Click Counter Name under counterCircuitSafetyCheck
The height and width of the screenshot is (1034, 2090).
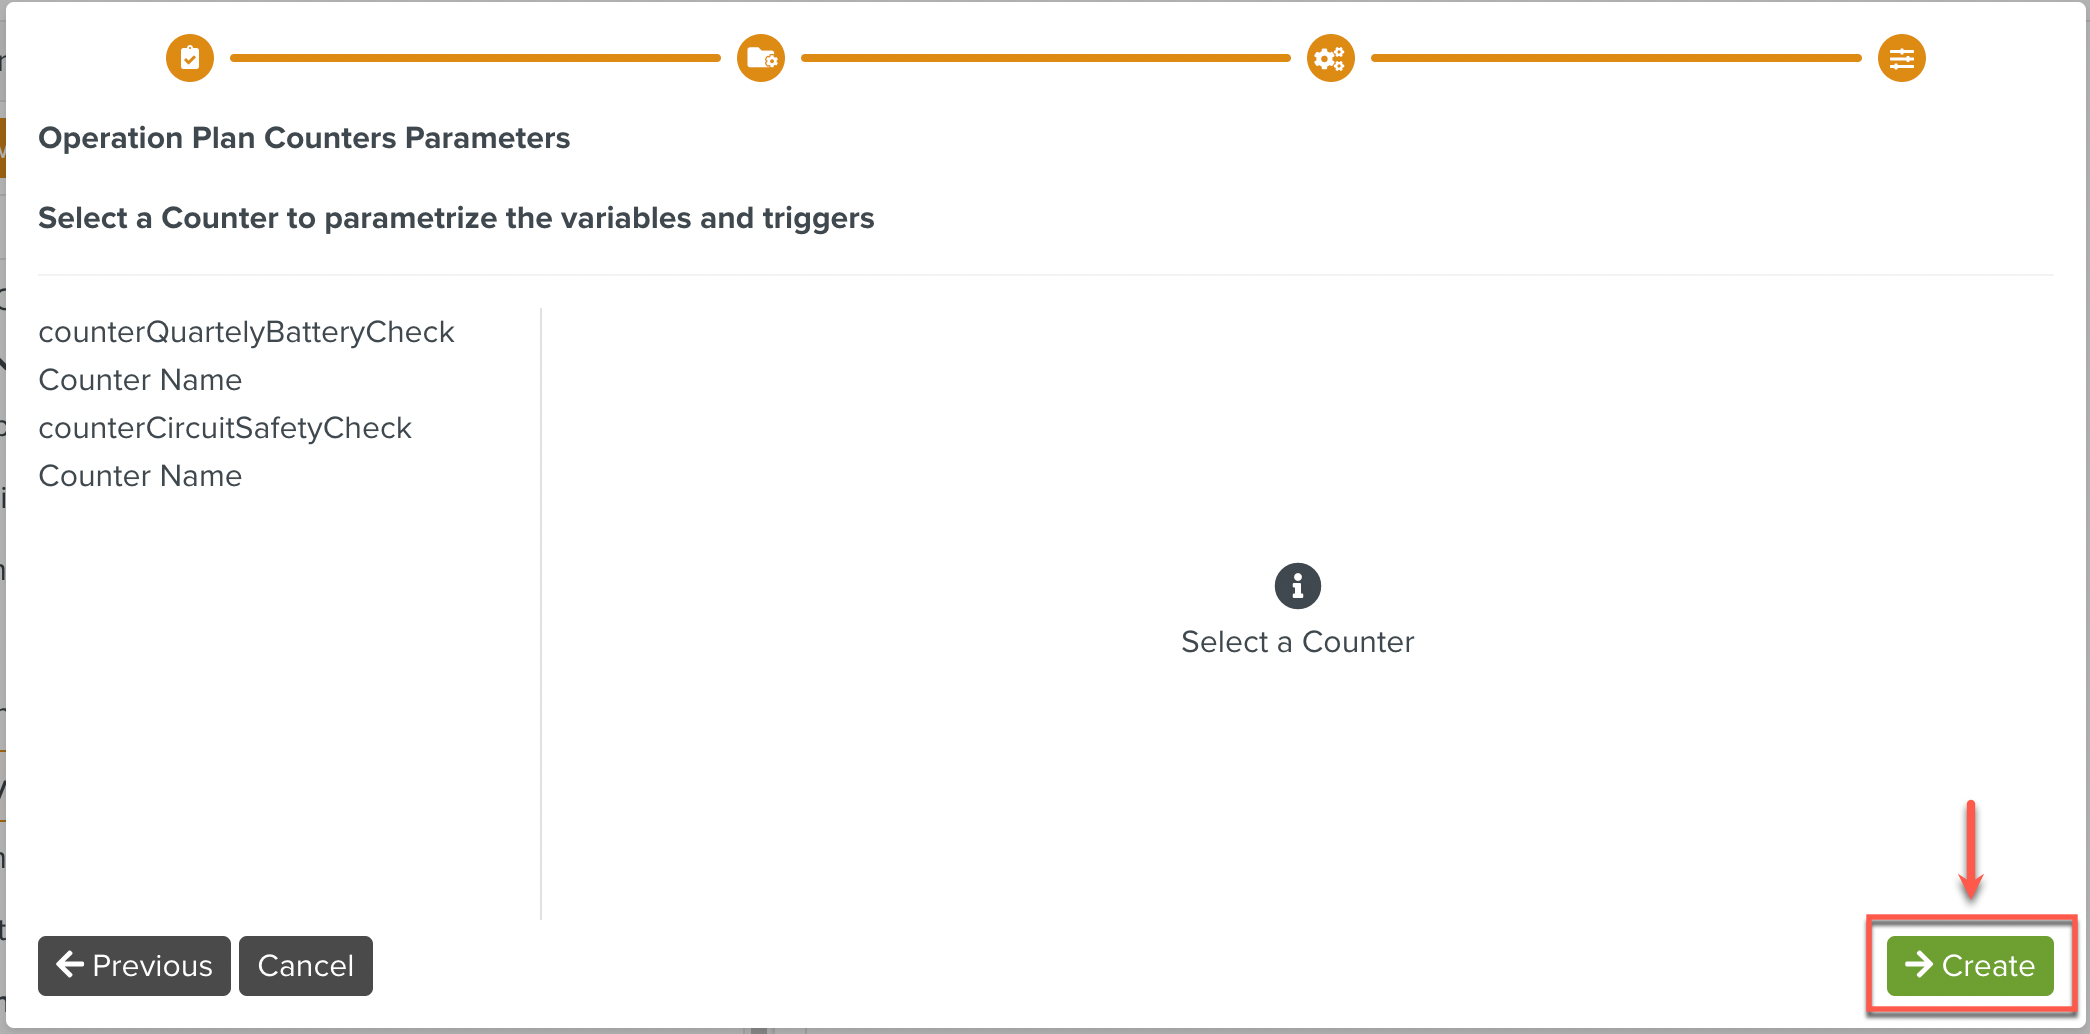tap(140, 476)
